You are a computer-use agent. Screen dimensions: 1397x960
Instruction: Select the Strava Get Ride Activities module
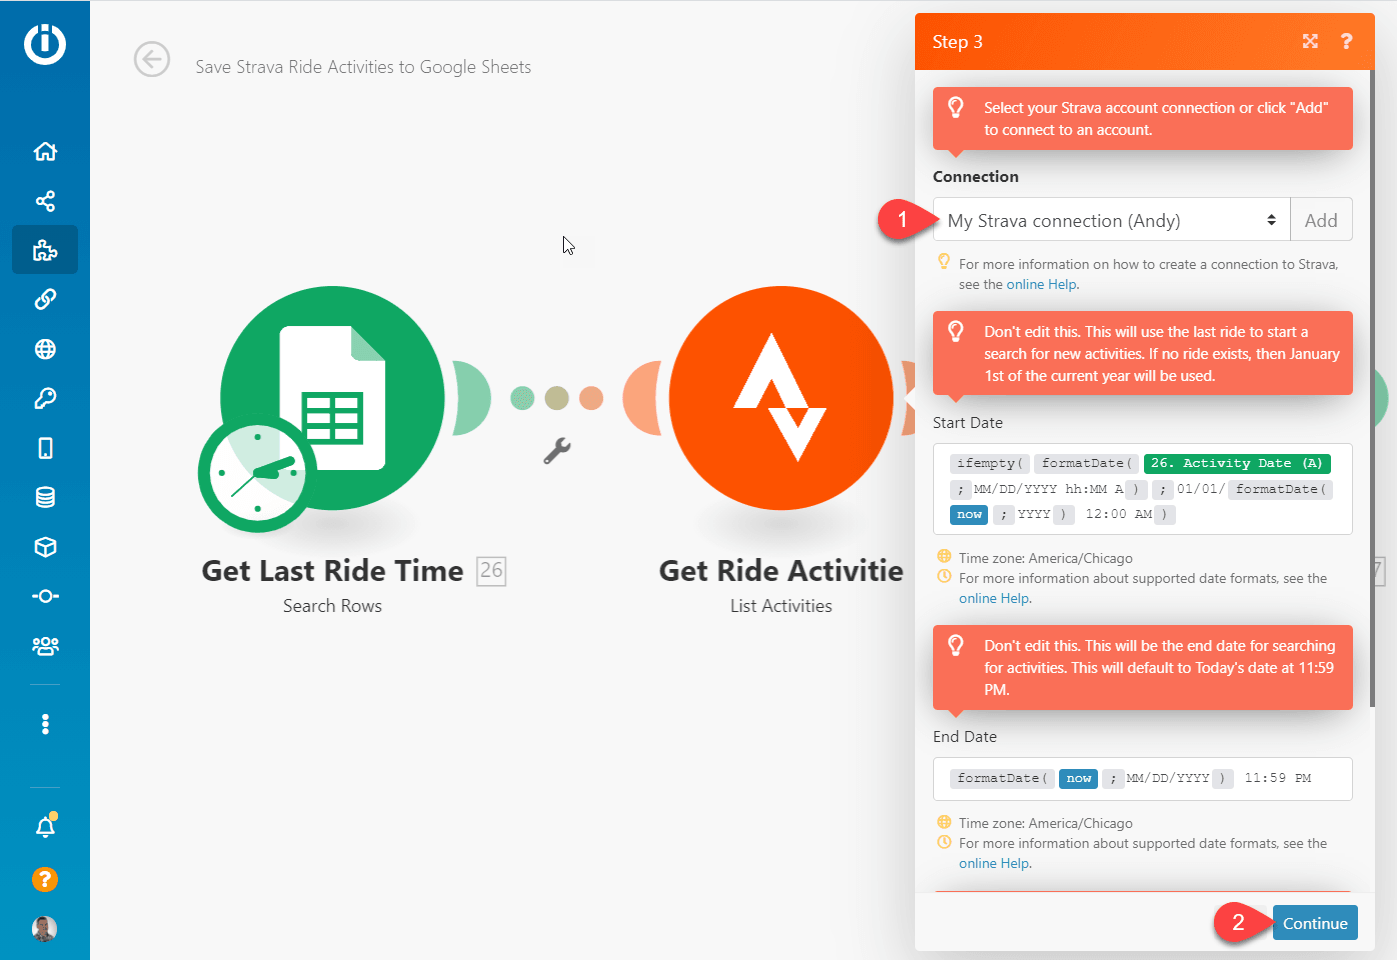781,399
